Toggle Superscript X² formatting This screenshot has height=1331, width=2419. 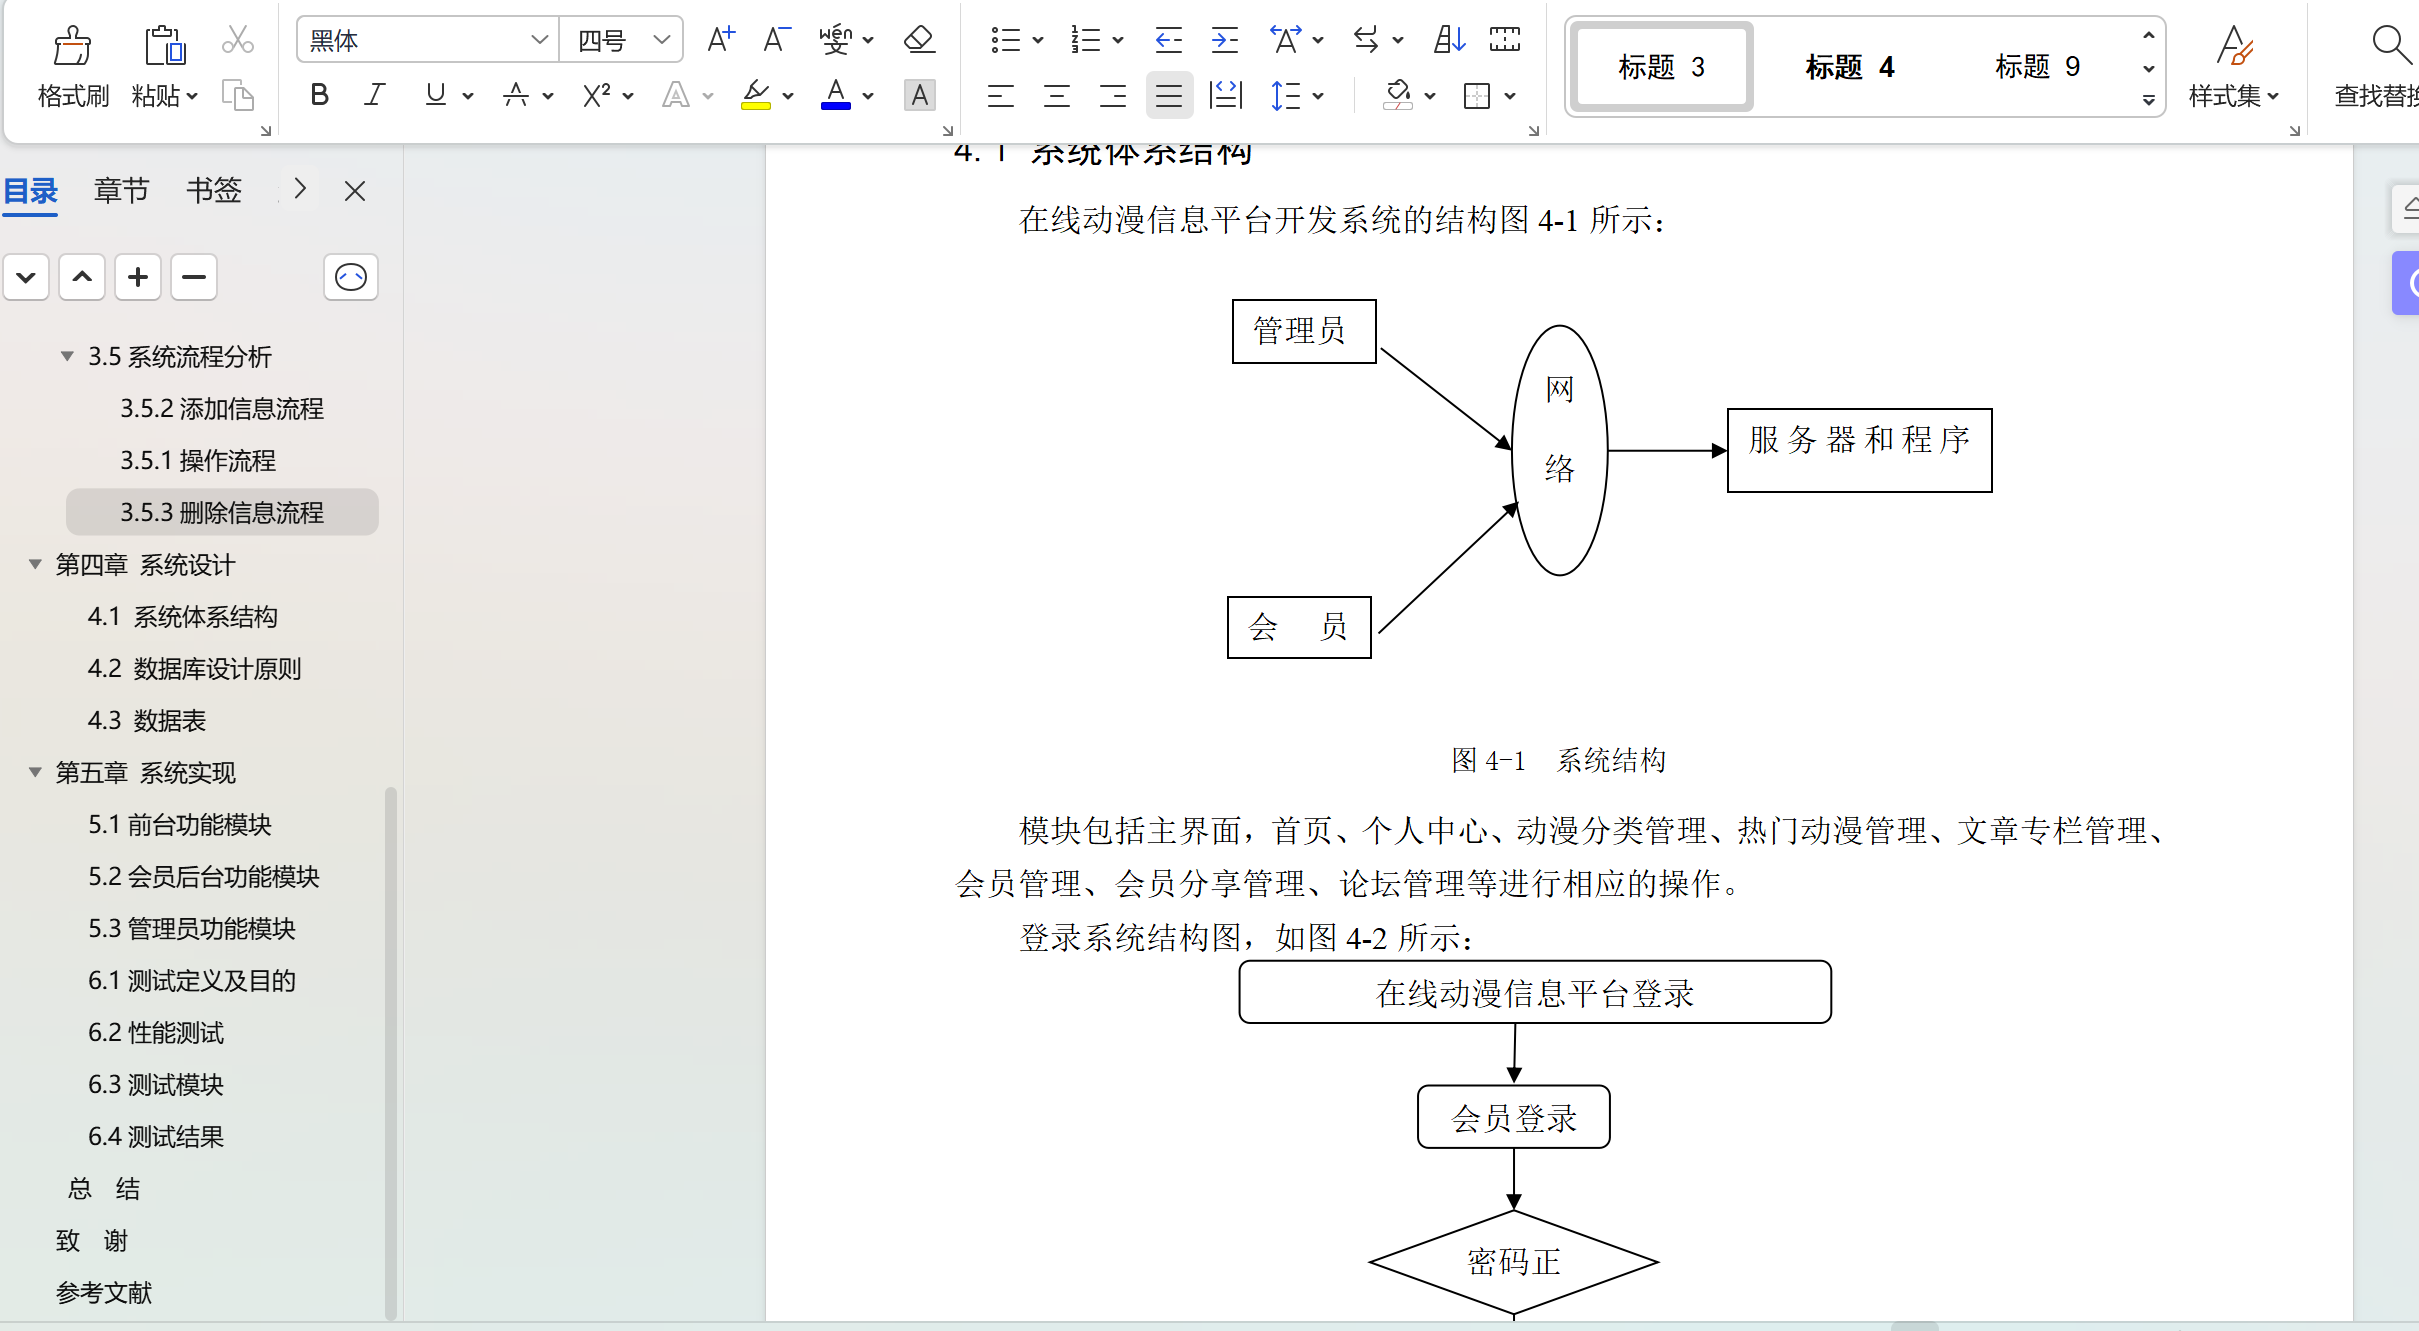596,96
